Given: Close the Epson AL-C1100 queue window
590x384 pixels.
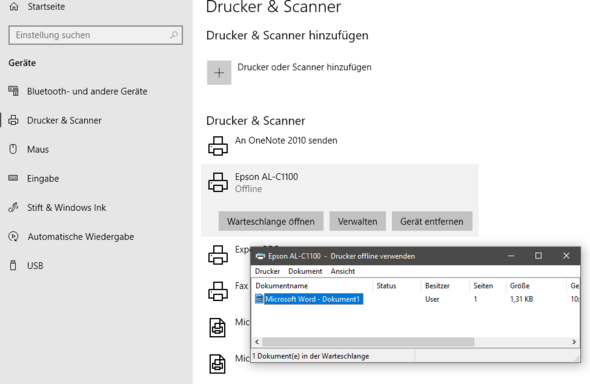Looking at the screenshot, I should pos(566,256).
